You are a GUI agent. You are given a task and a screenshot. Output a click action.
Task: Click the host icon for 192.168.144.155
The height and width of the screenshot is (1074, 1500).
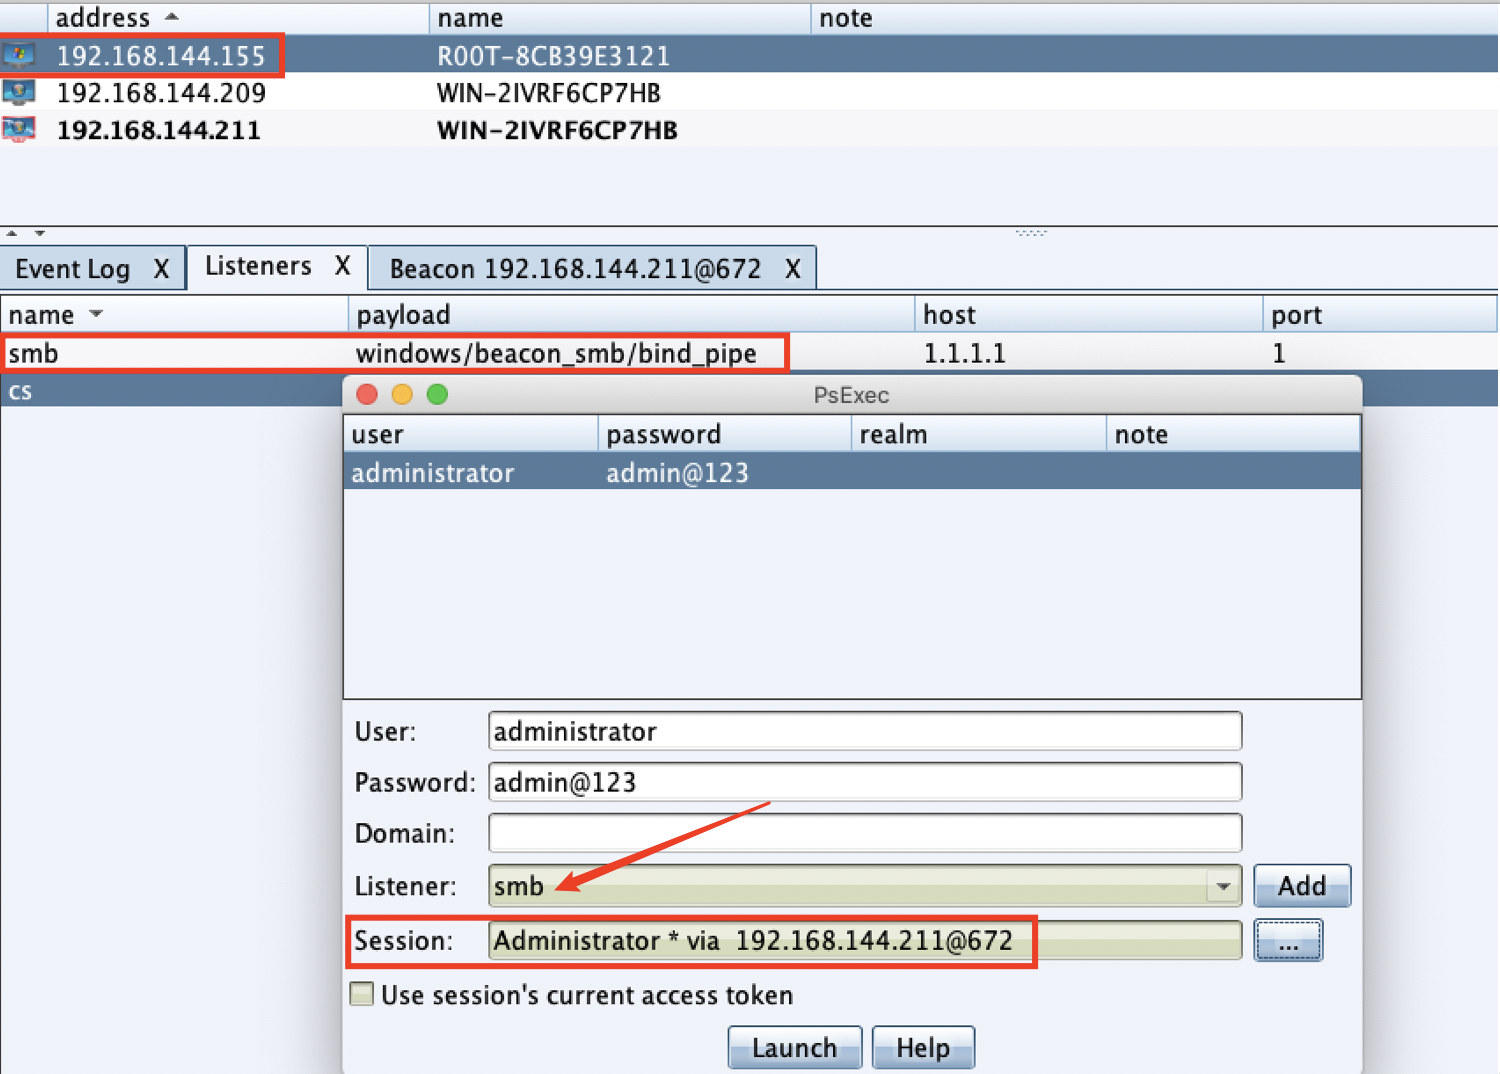click(x=19, y=55)
